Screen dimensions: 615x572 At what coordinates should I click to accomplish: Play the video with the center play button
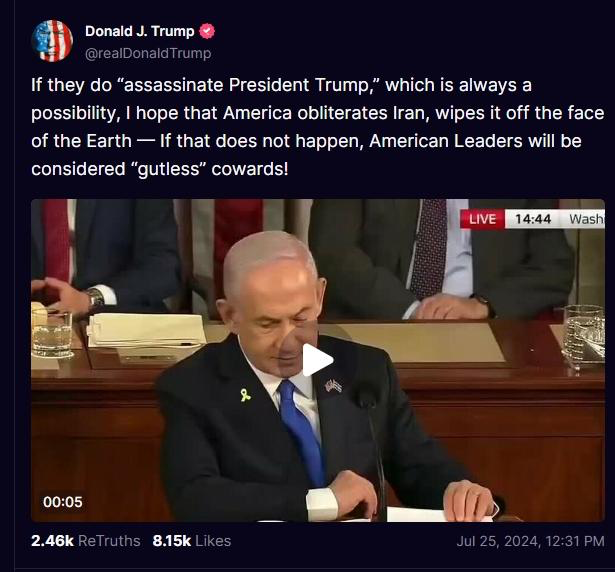317,360
